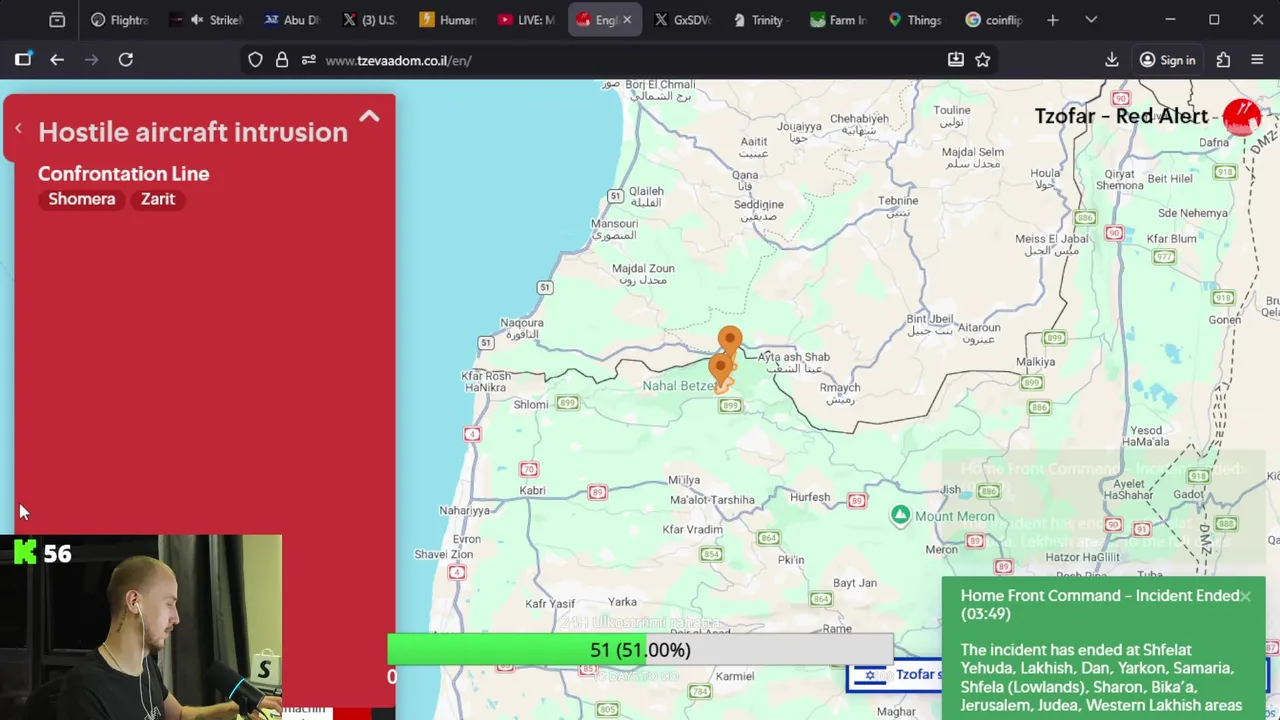Open the extensions puzzle icon
The width and height of the screenshot is (1280, 720).
(1223, 60)
